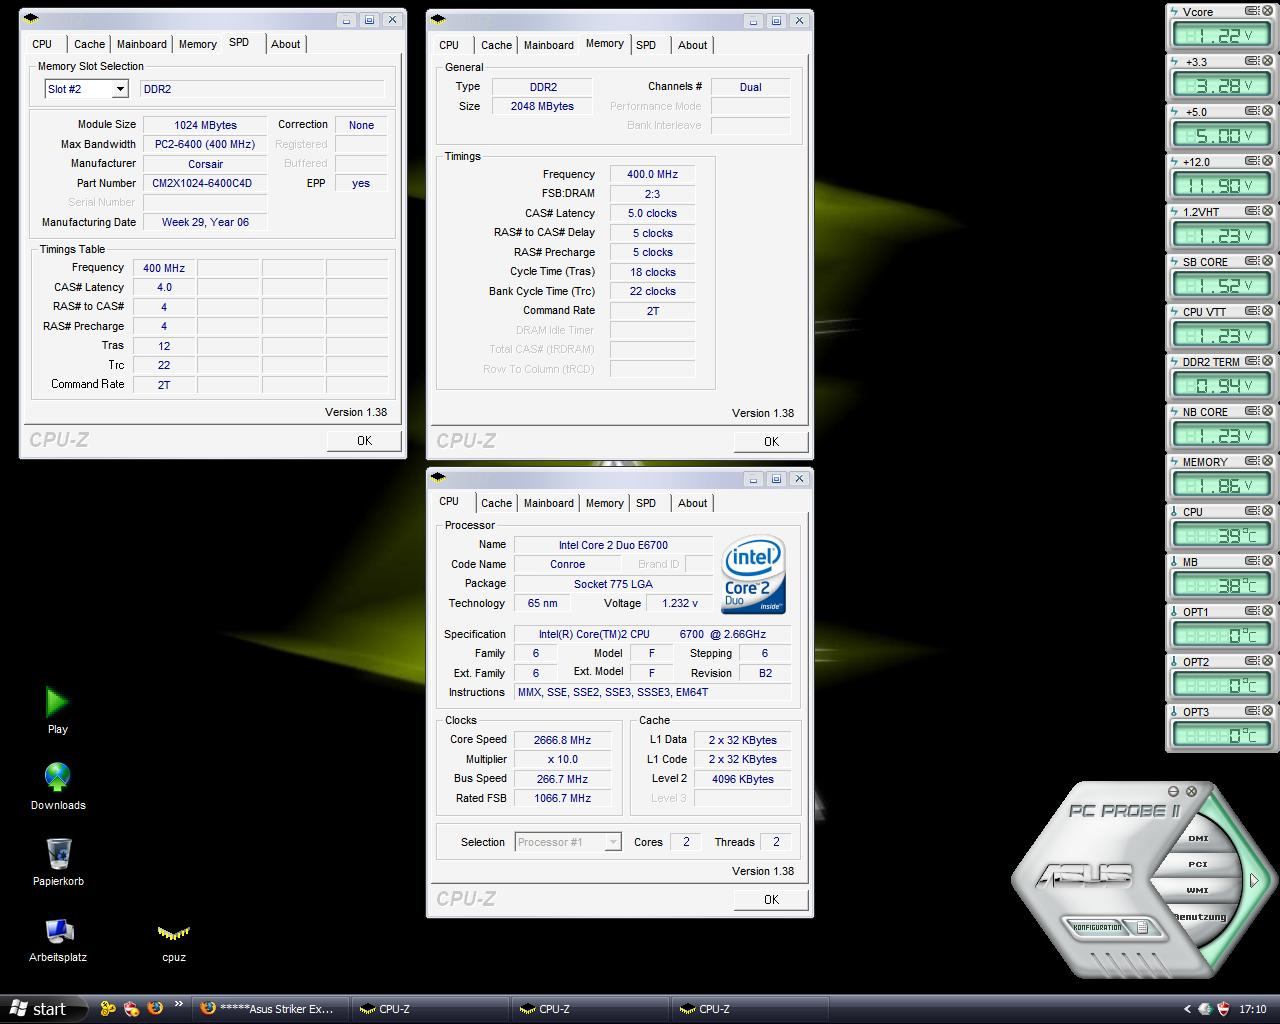Close the +12.0 voltage sensor panel
This screenshot has width=1280, height=1024.
[1268, 161]
